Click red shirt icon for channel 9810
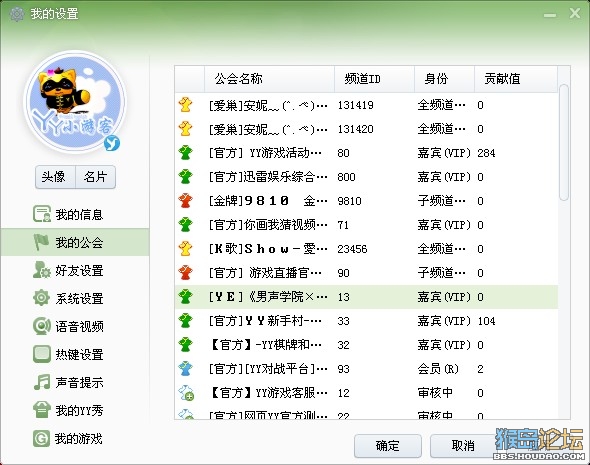 (x=186, y=201)
